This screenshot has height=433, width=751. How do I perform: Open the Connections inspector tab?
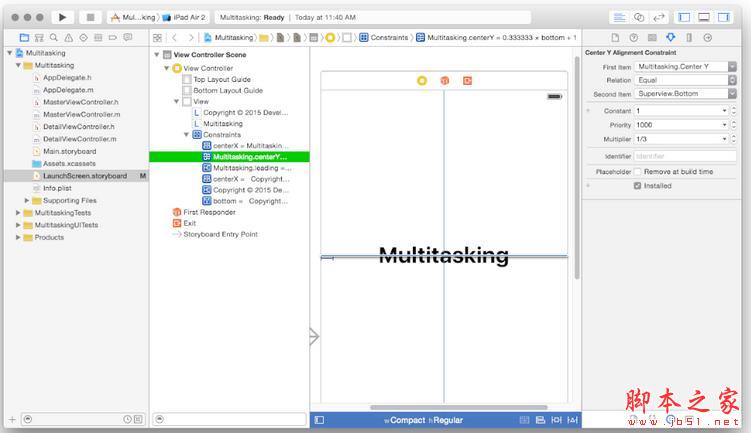coord(707,37)
